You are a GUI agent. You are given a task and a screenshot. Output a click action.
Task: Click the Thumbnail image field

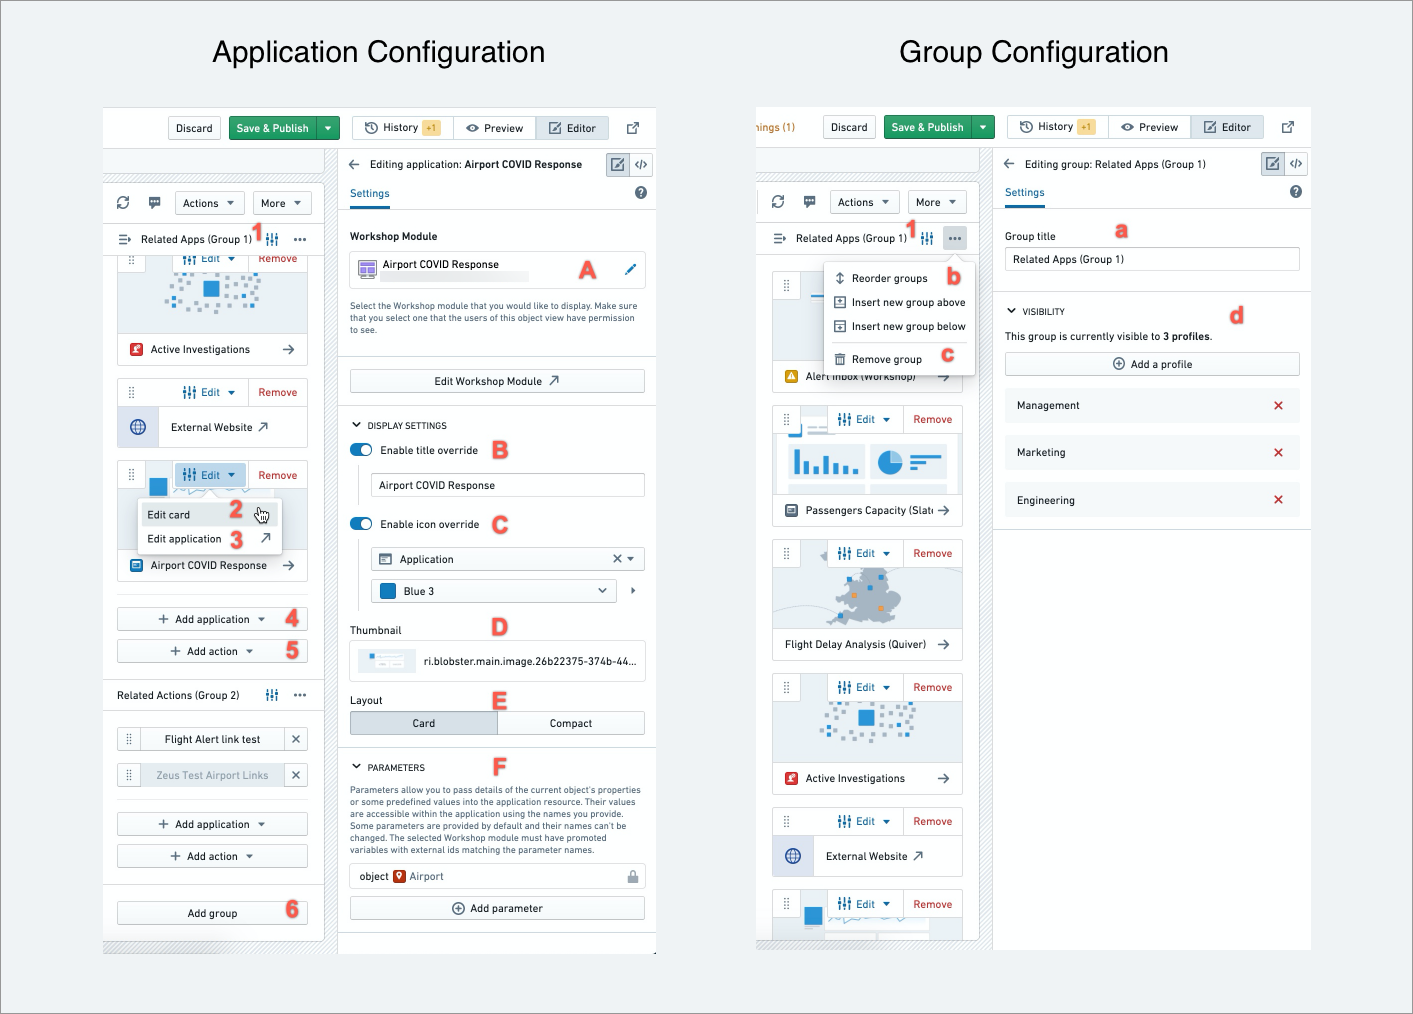click(x=497, y=661)
